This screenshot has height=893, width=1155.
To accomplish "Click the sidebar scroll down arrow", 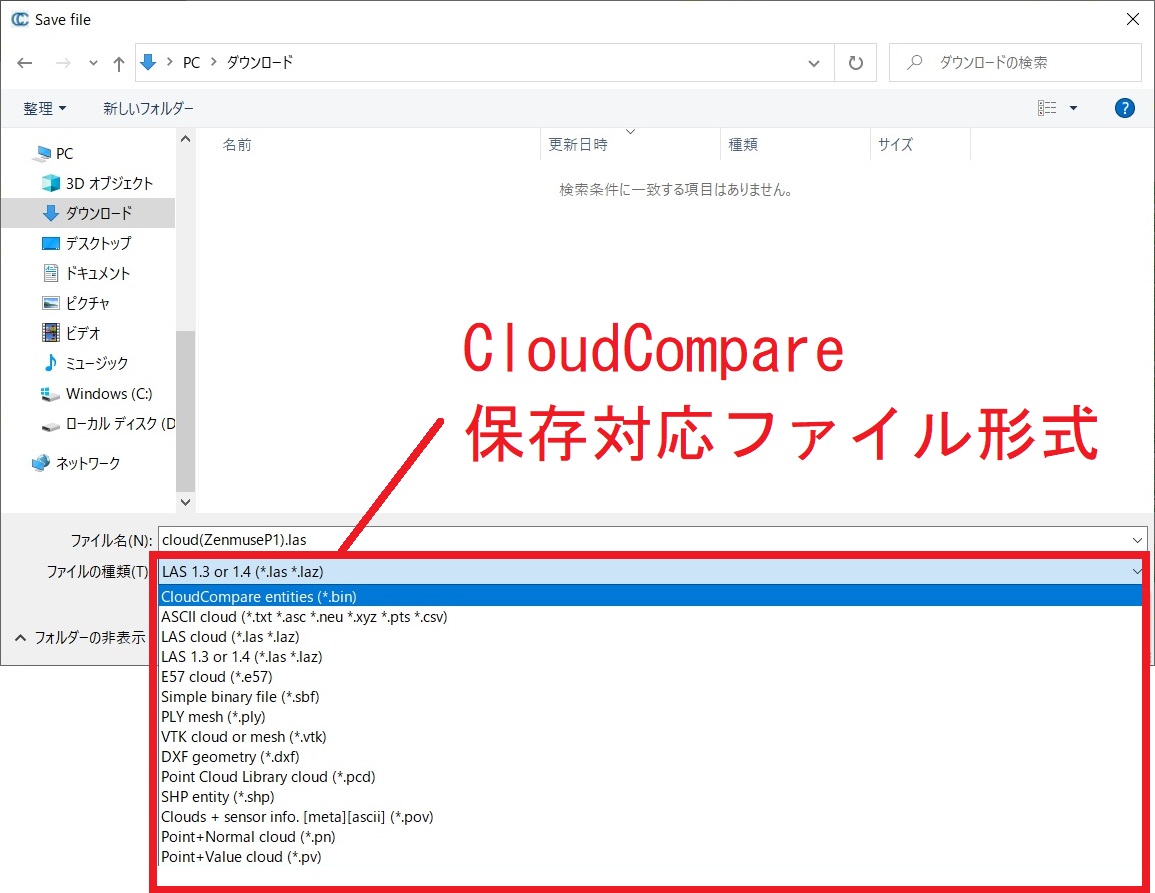I will coord(186,502).
